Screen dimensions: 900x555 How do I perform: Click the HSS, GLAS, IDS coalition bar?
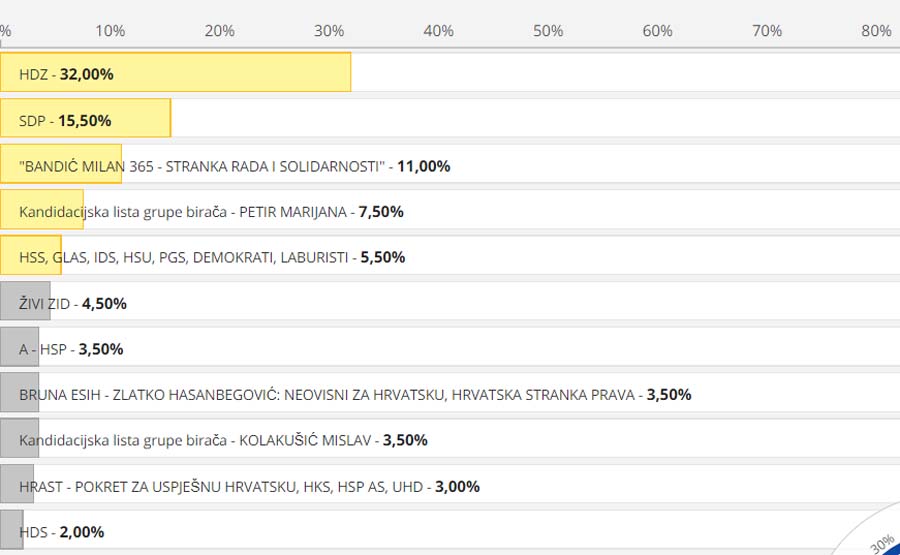(x=31, y=257)
